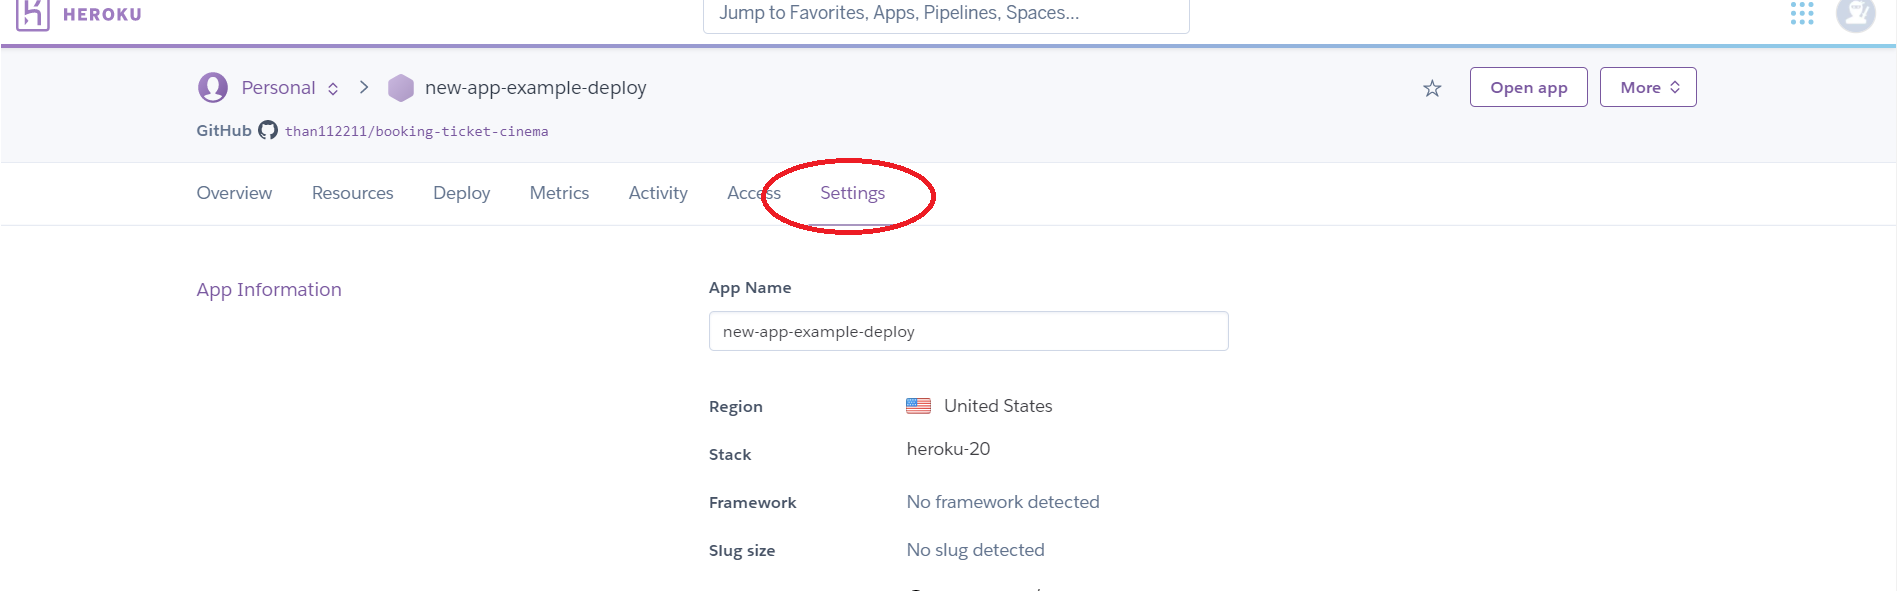Click the United States flag icon

click(918, 406)
